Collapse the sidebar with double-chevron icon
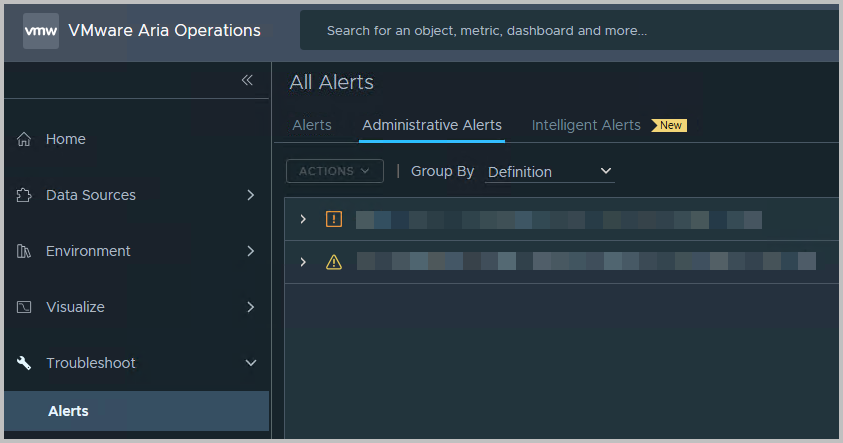This screenshot has width=843, height=443. click(247, 80)
